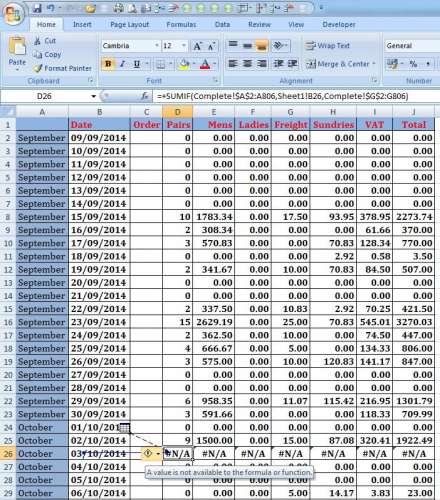
Task: Apply cell Borders
Action: 161,64
